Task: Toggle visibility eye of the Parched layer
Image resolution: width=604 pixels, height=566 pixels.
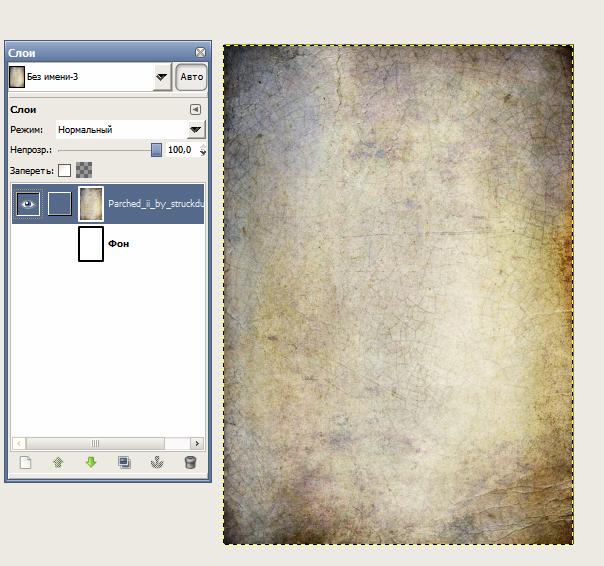Action: (28, 204)
